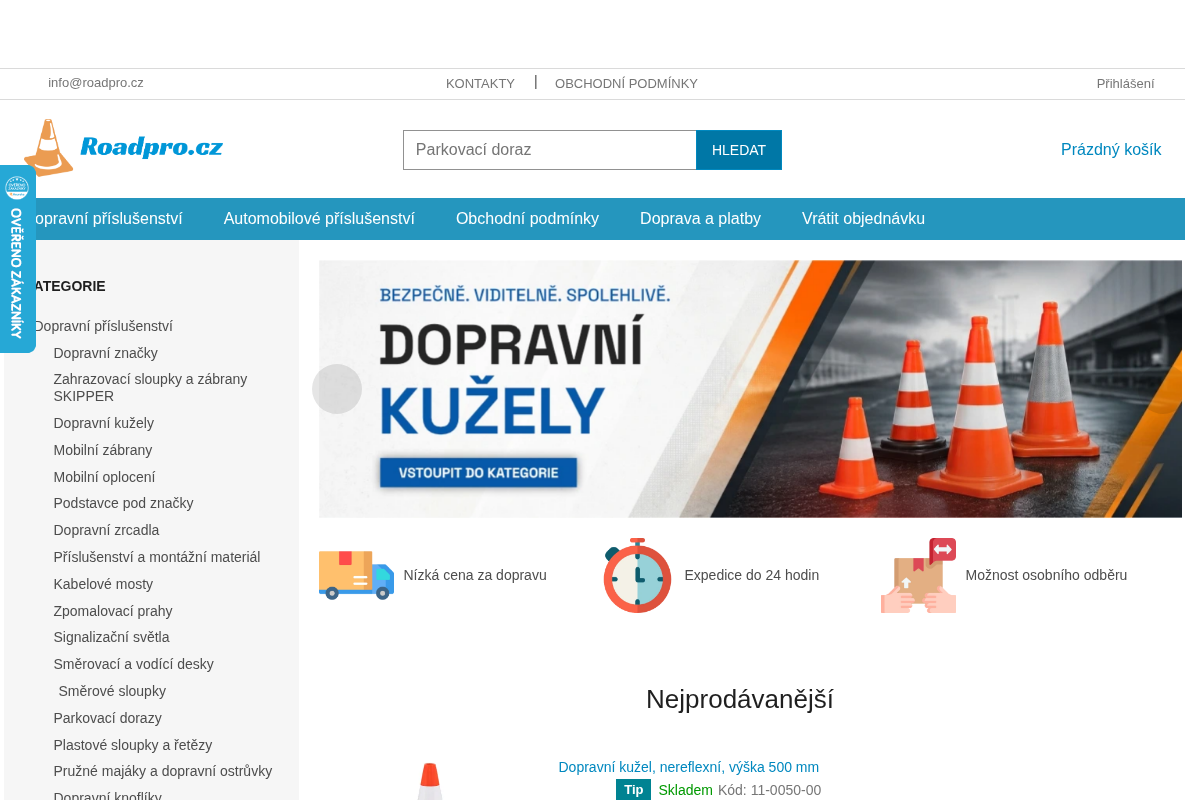
Task: Open Mobilní zábrany category
Action: coord(103,450)
